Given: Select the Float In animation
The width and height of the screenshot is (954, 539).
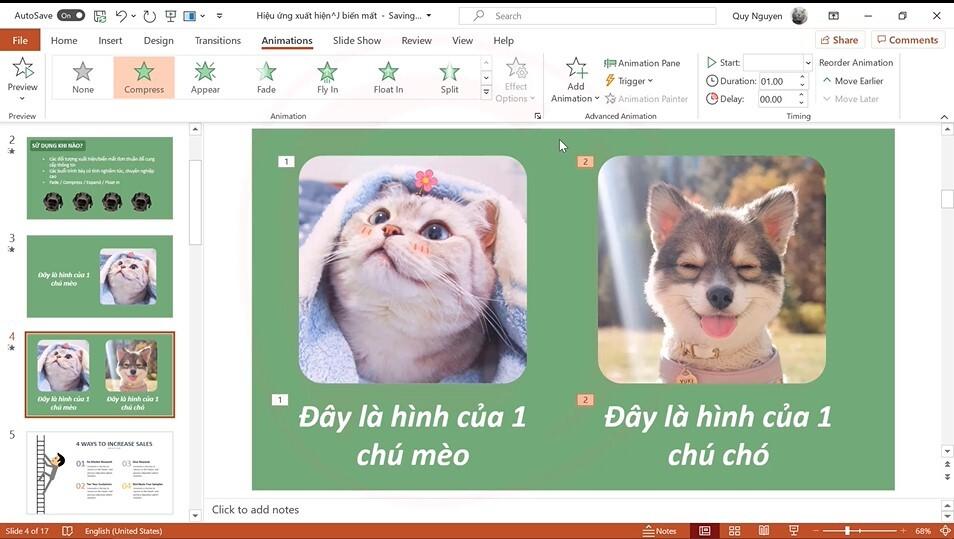Looking at the screenshot, I should coord(388,78).
